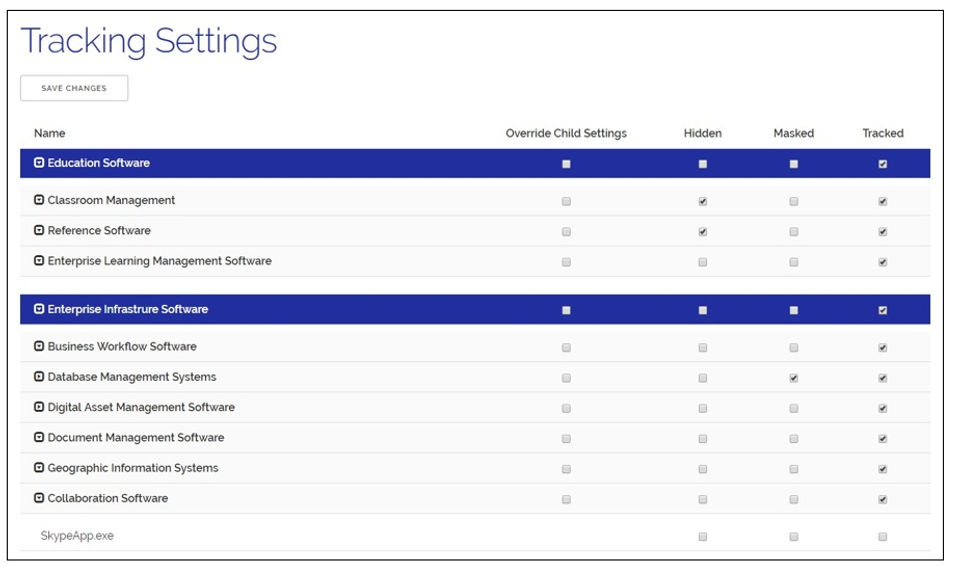Check Hidden for Business Workflow Software
Image resolution: width=960 pixels, height=567 pixels.
tap(703, 348)
